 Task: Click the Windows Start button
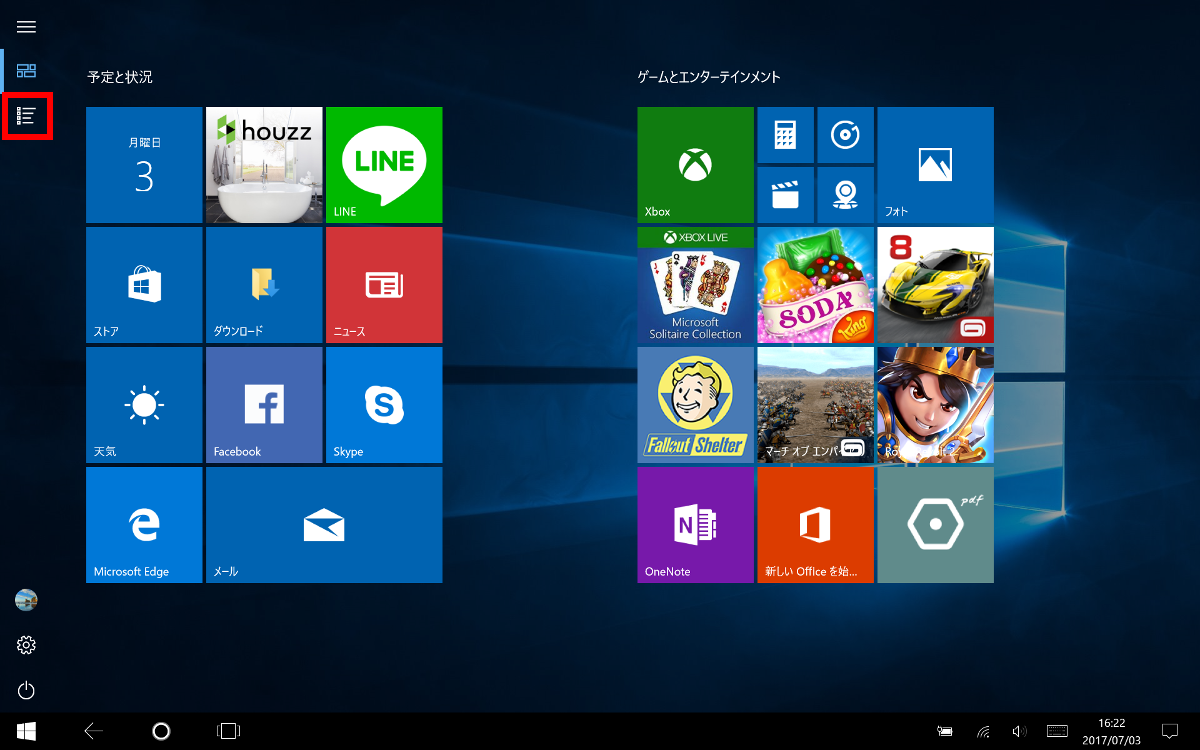click(x=27, y=731)
